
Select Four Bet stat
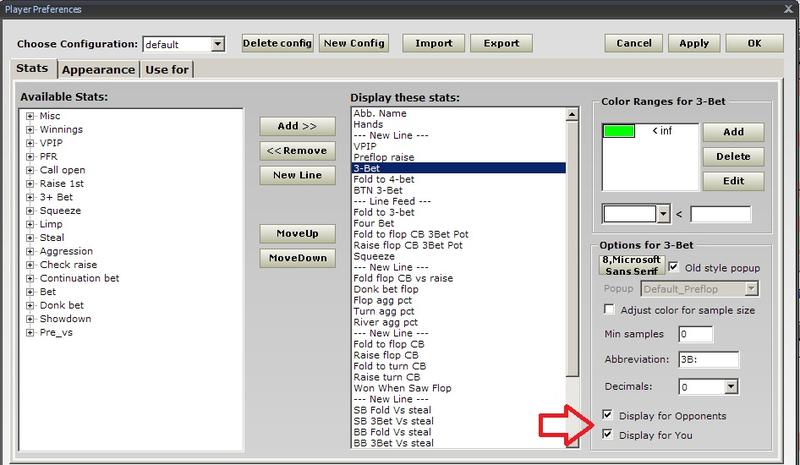(459, 223)
